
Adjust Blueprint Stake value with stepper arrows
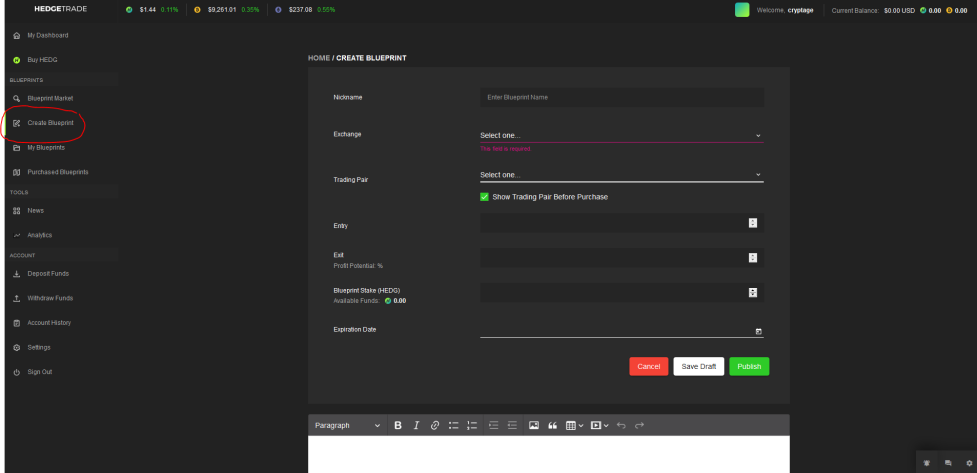(x=753, y=293)
